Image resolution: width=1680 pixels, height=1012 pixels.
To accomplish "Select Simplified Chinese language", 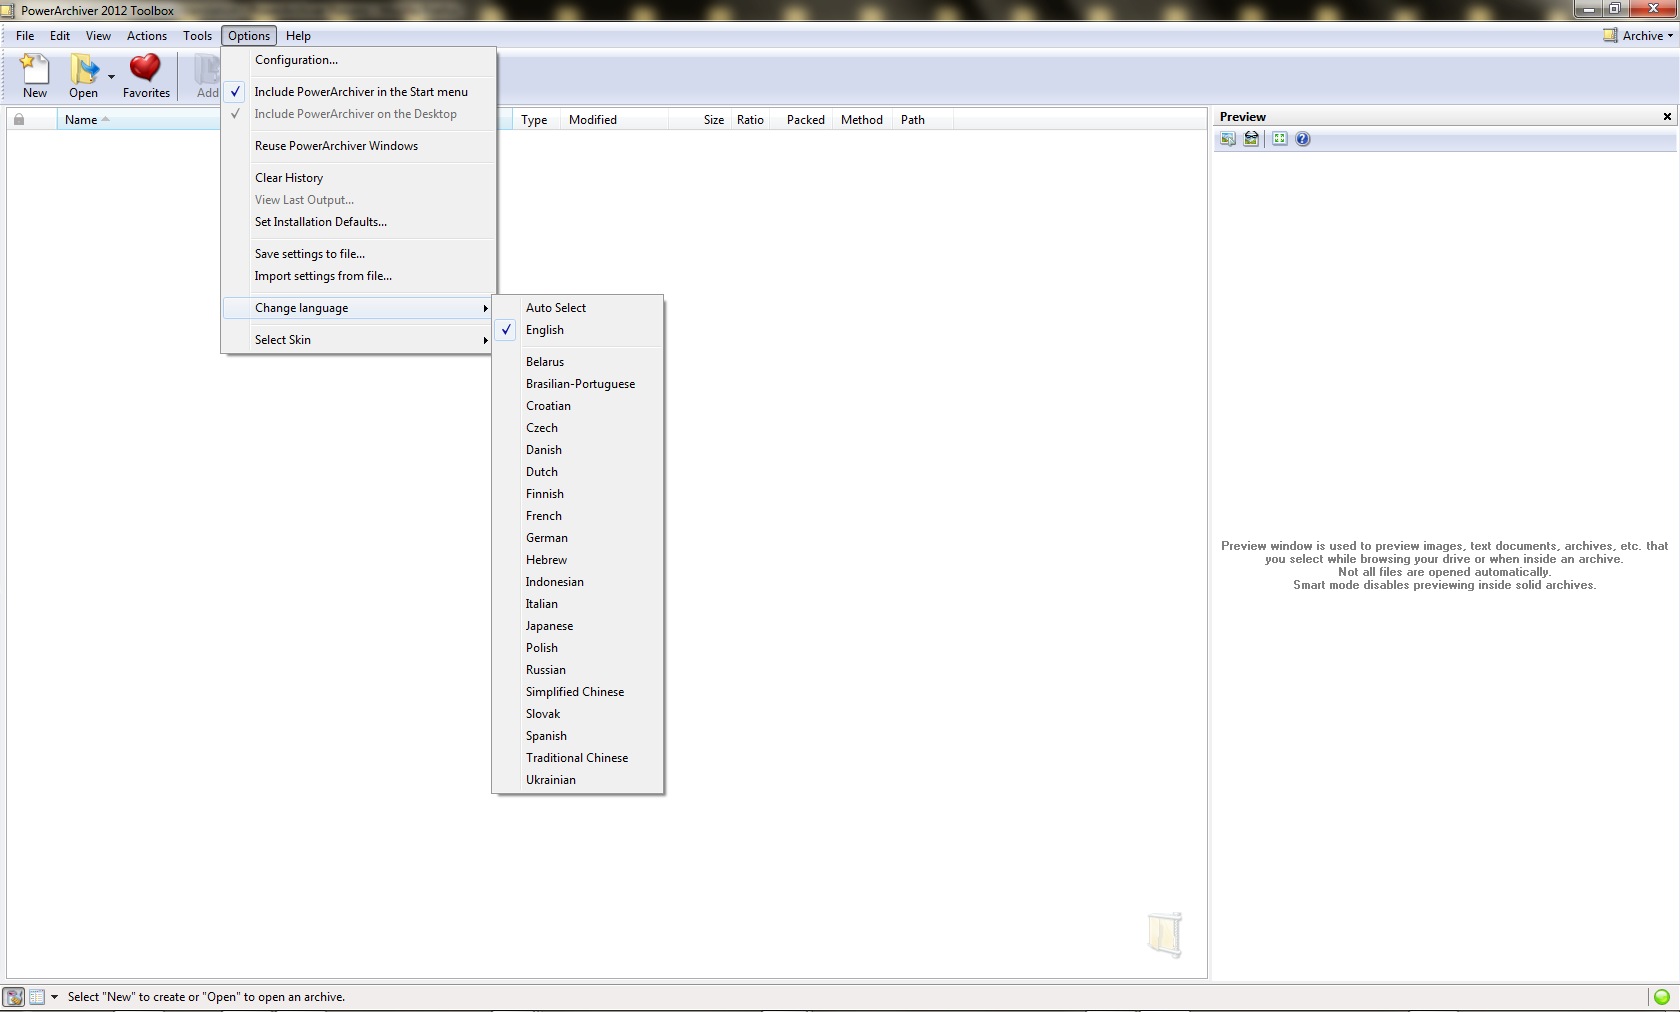I will click(578, 692).
